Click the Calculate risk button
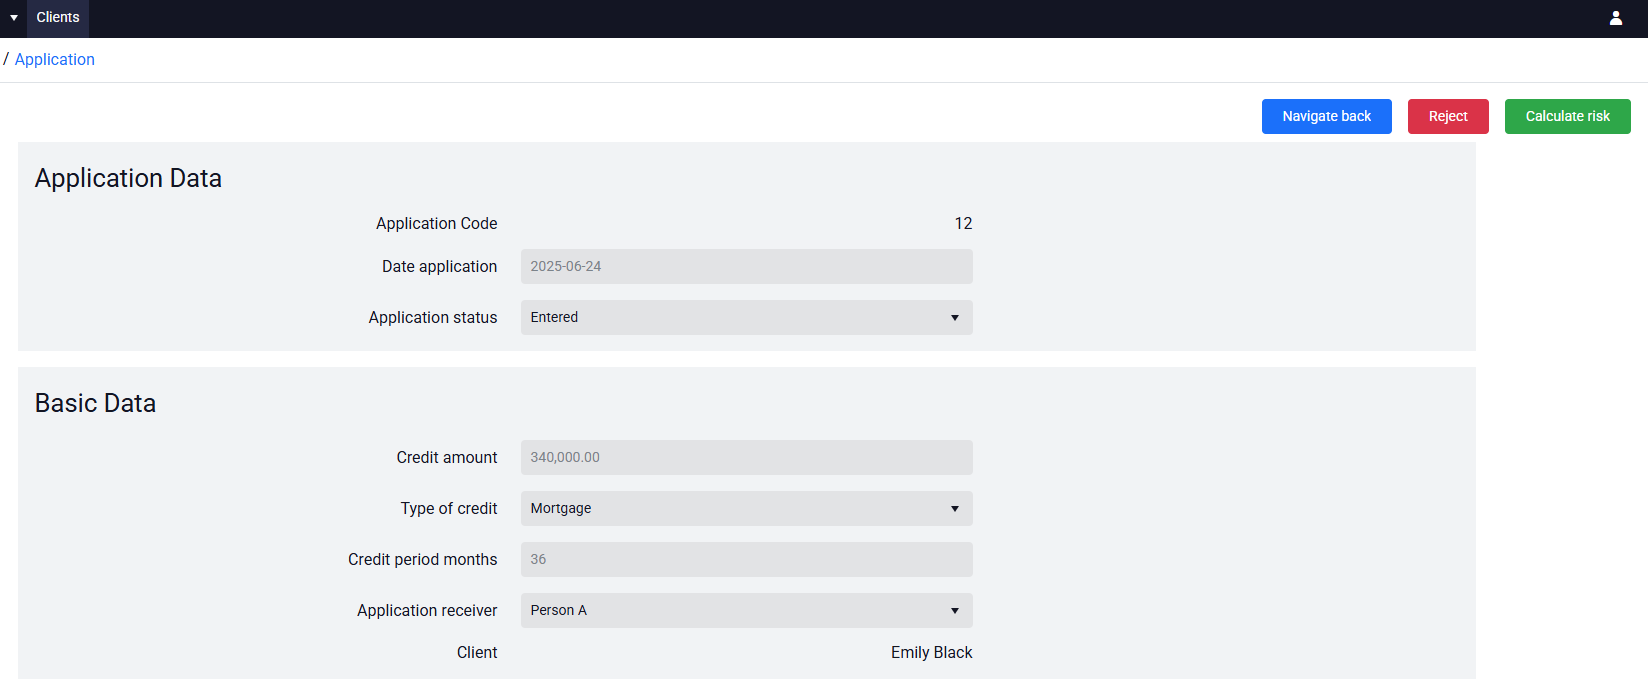Screen dimensions: 1648x692 click(1568, 116)
